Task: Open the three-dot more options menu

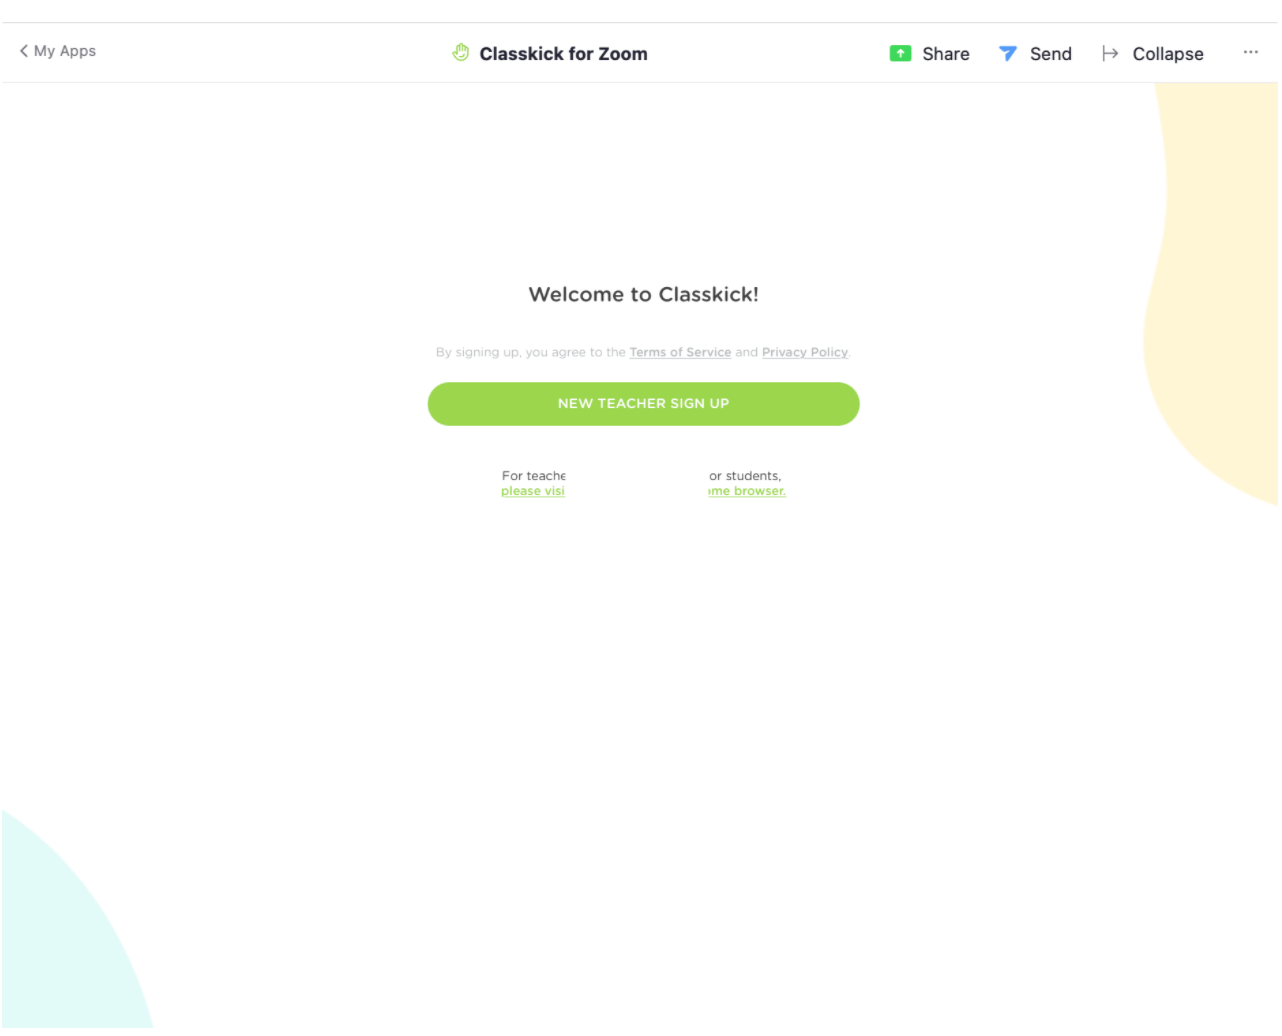Action: [1250, 52]
